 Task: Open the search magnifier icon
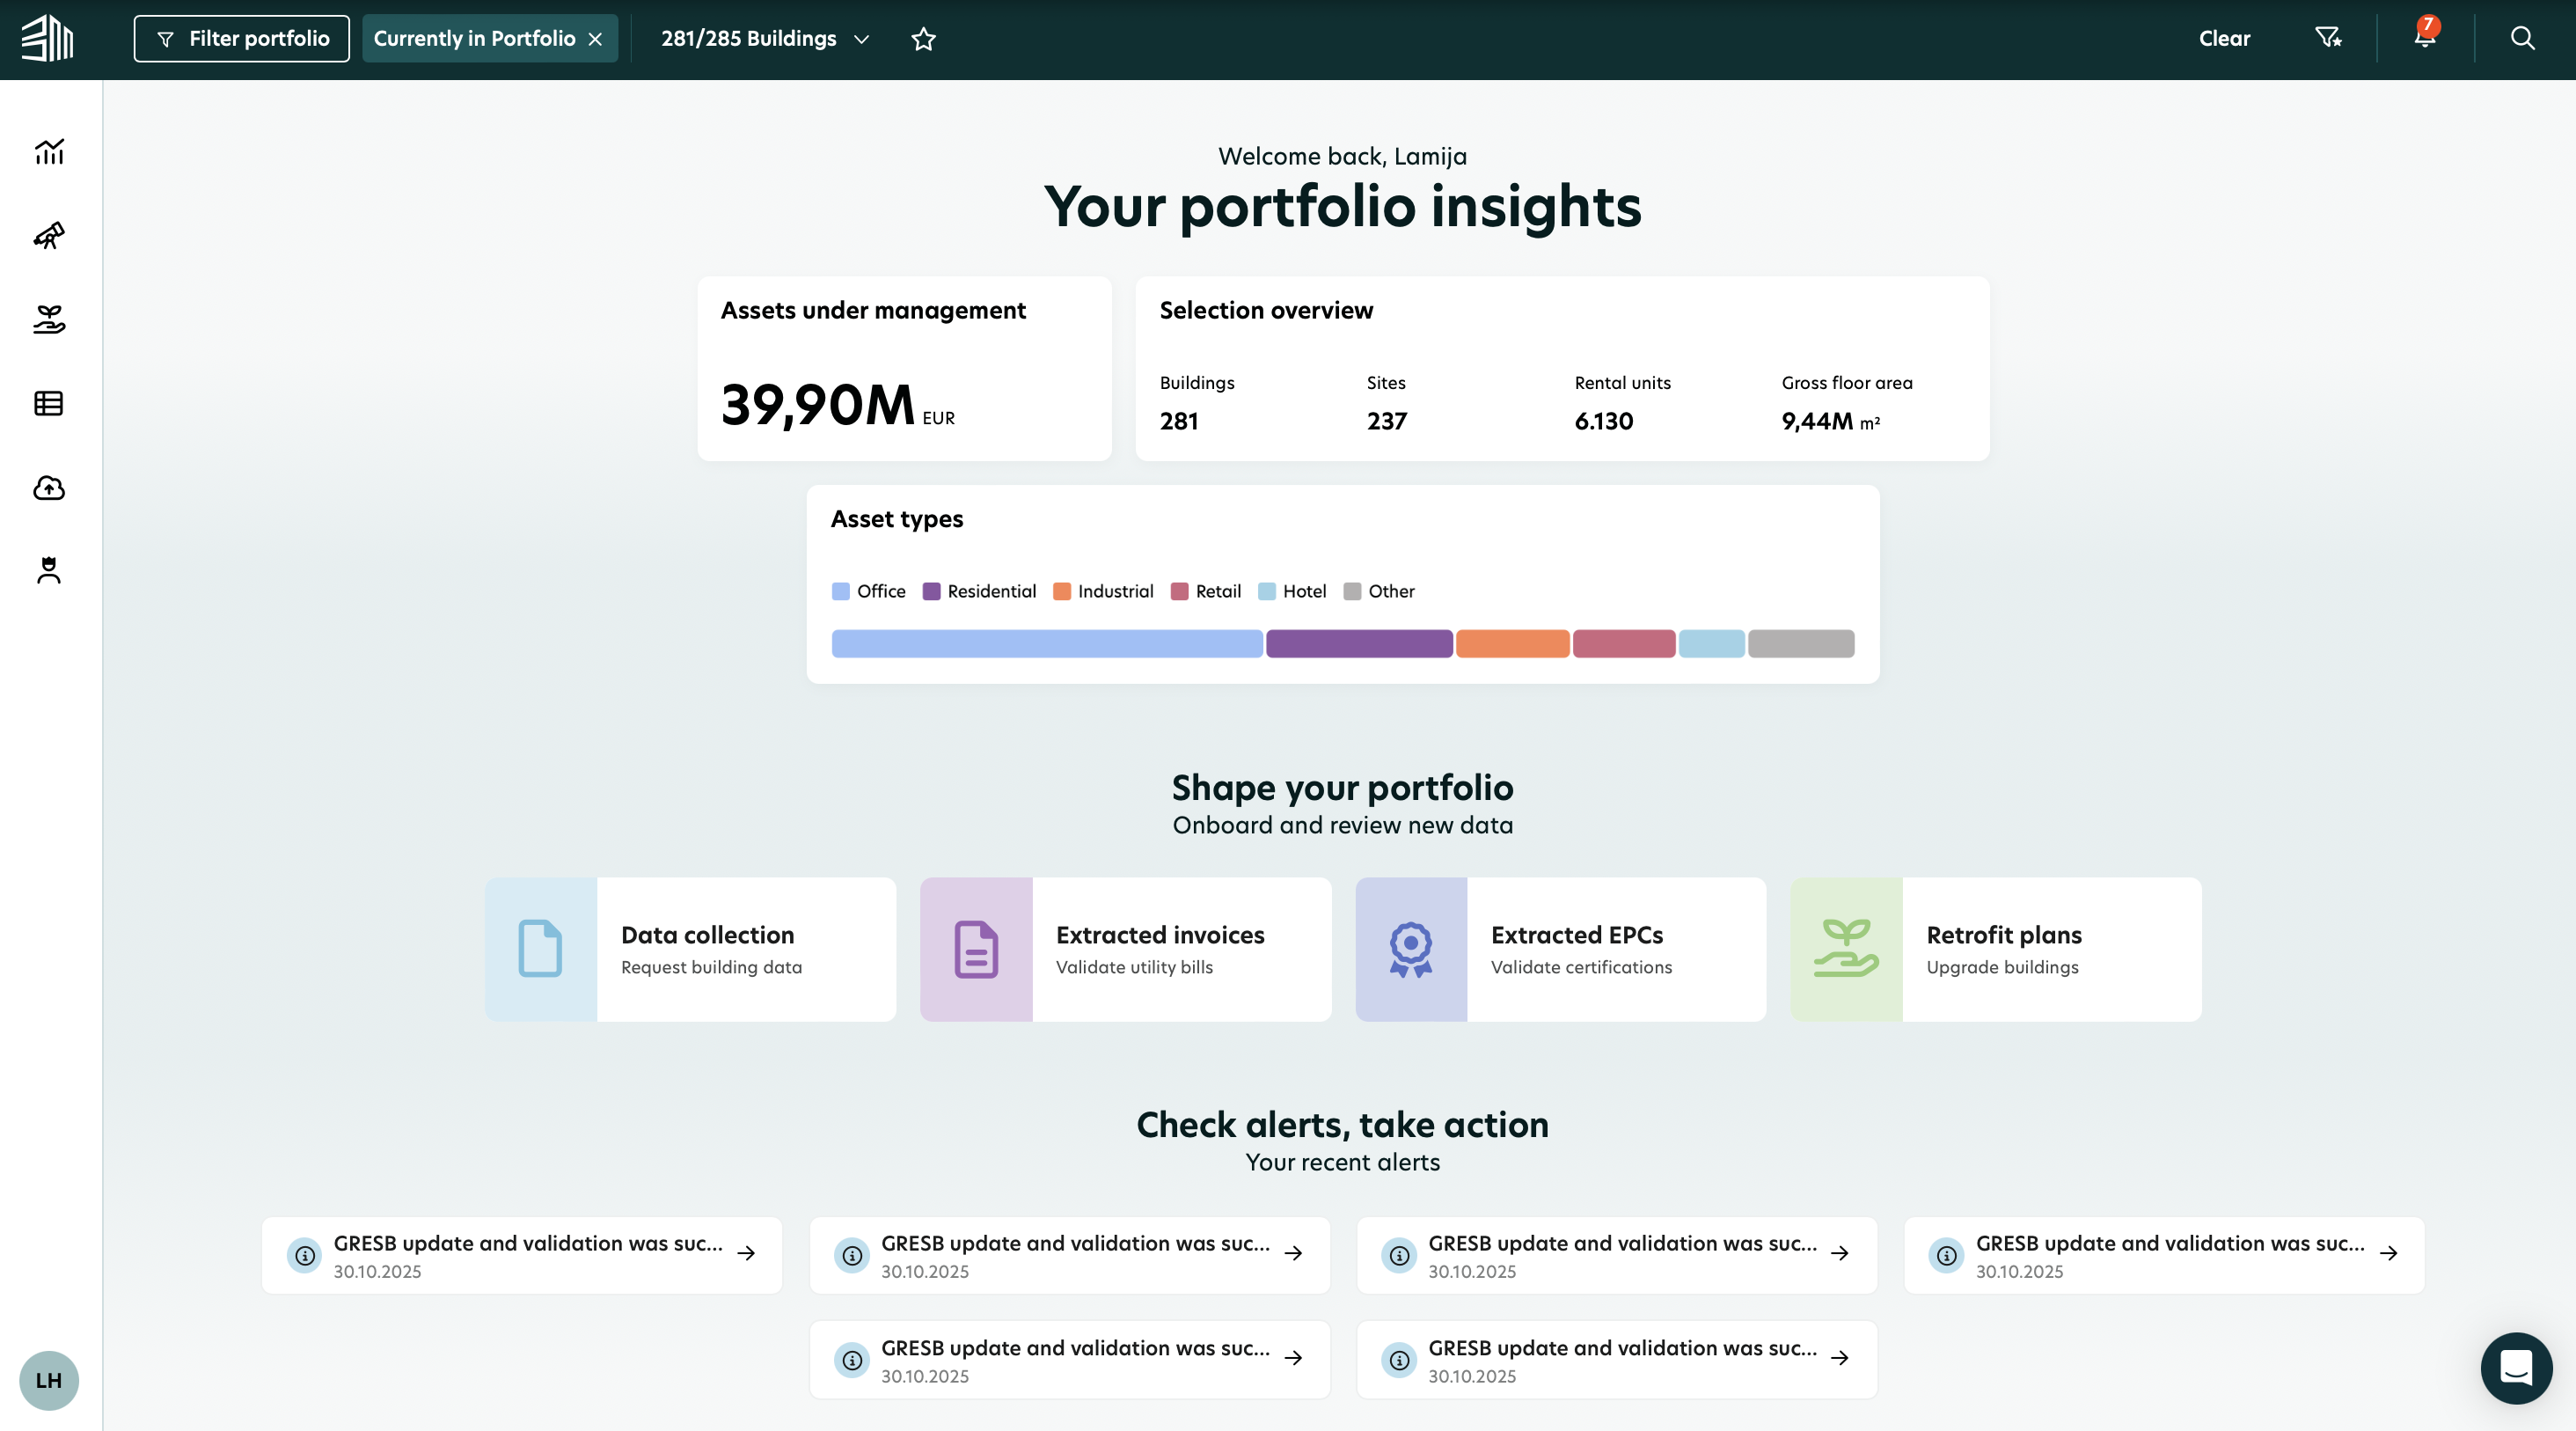tap(2522, 38)
